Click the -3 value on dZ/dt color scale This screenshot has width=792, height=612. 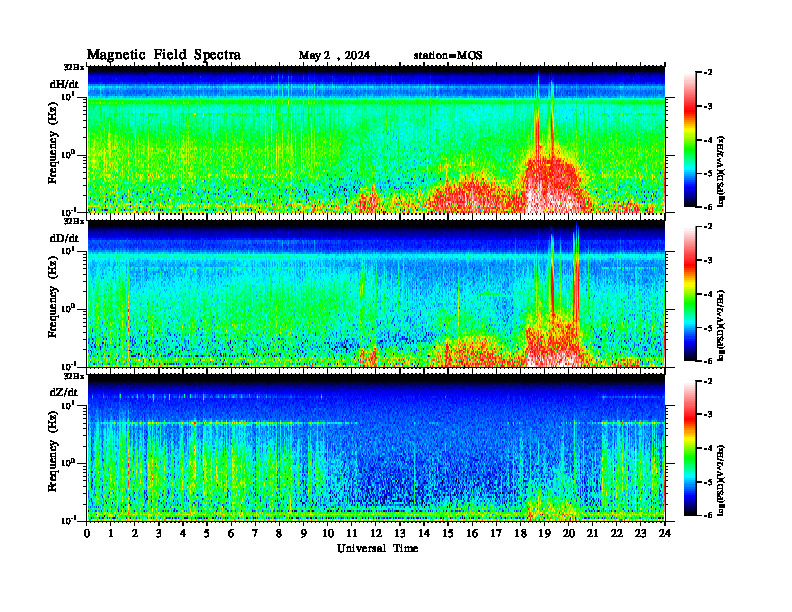coord(708,415)
